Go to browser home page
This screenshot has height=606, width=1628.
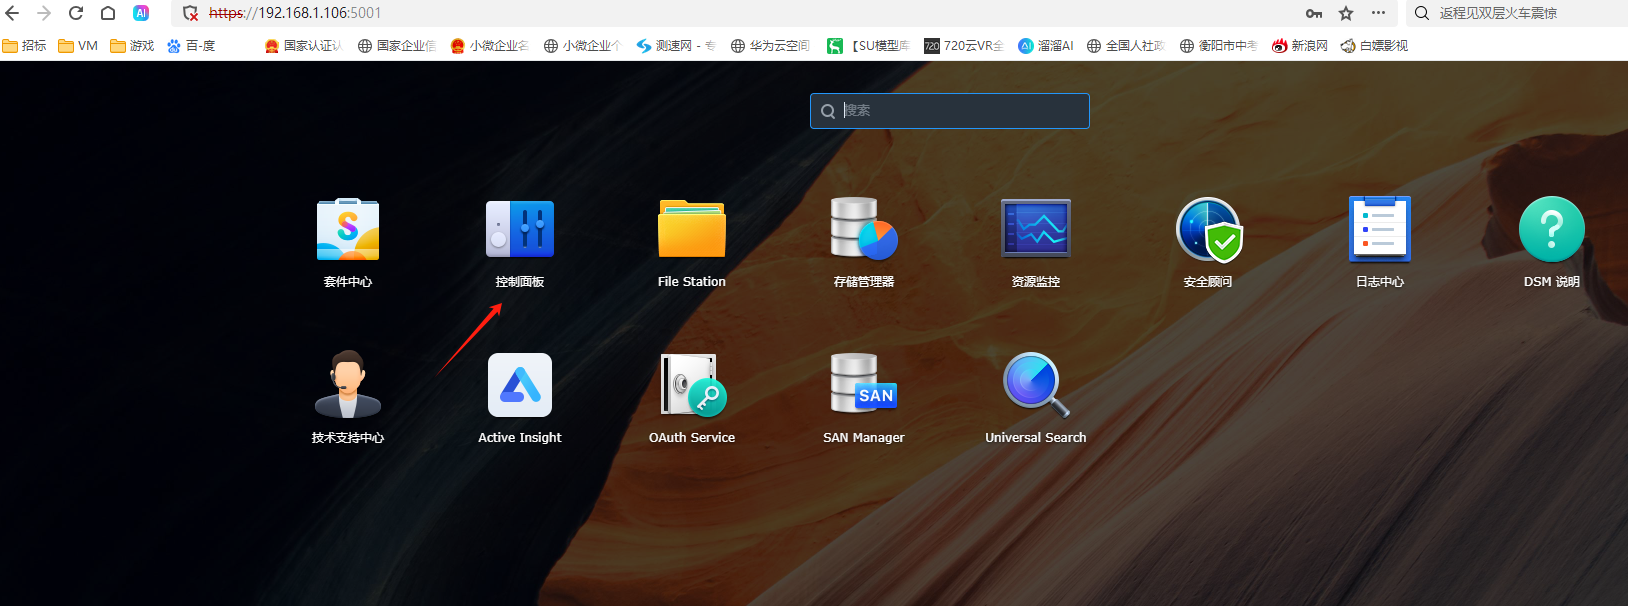click(108, 13)
